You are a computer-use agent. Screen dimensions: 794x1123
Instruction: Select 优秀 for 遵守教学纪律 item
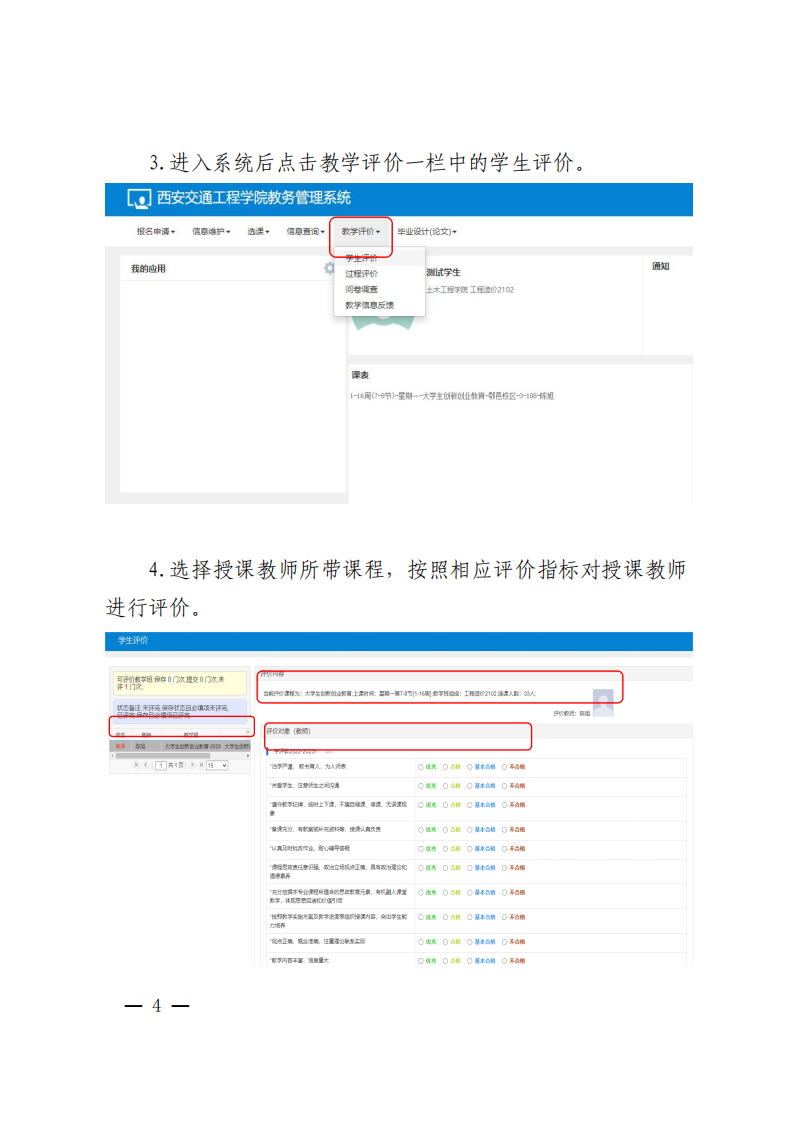(421, 805)
